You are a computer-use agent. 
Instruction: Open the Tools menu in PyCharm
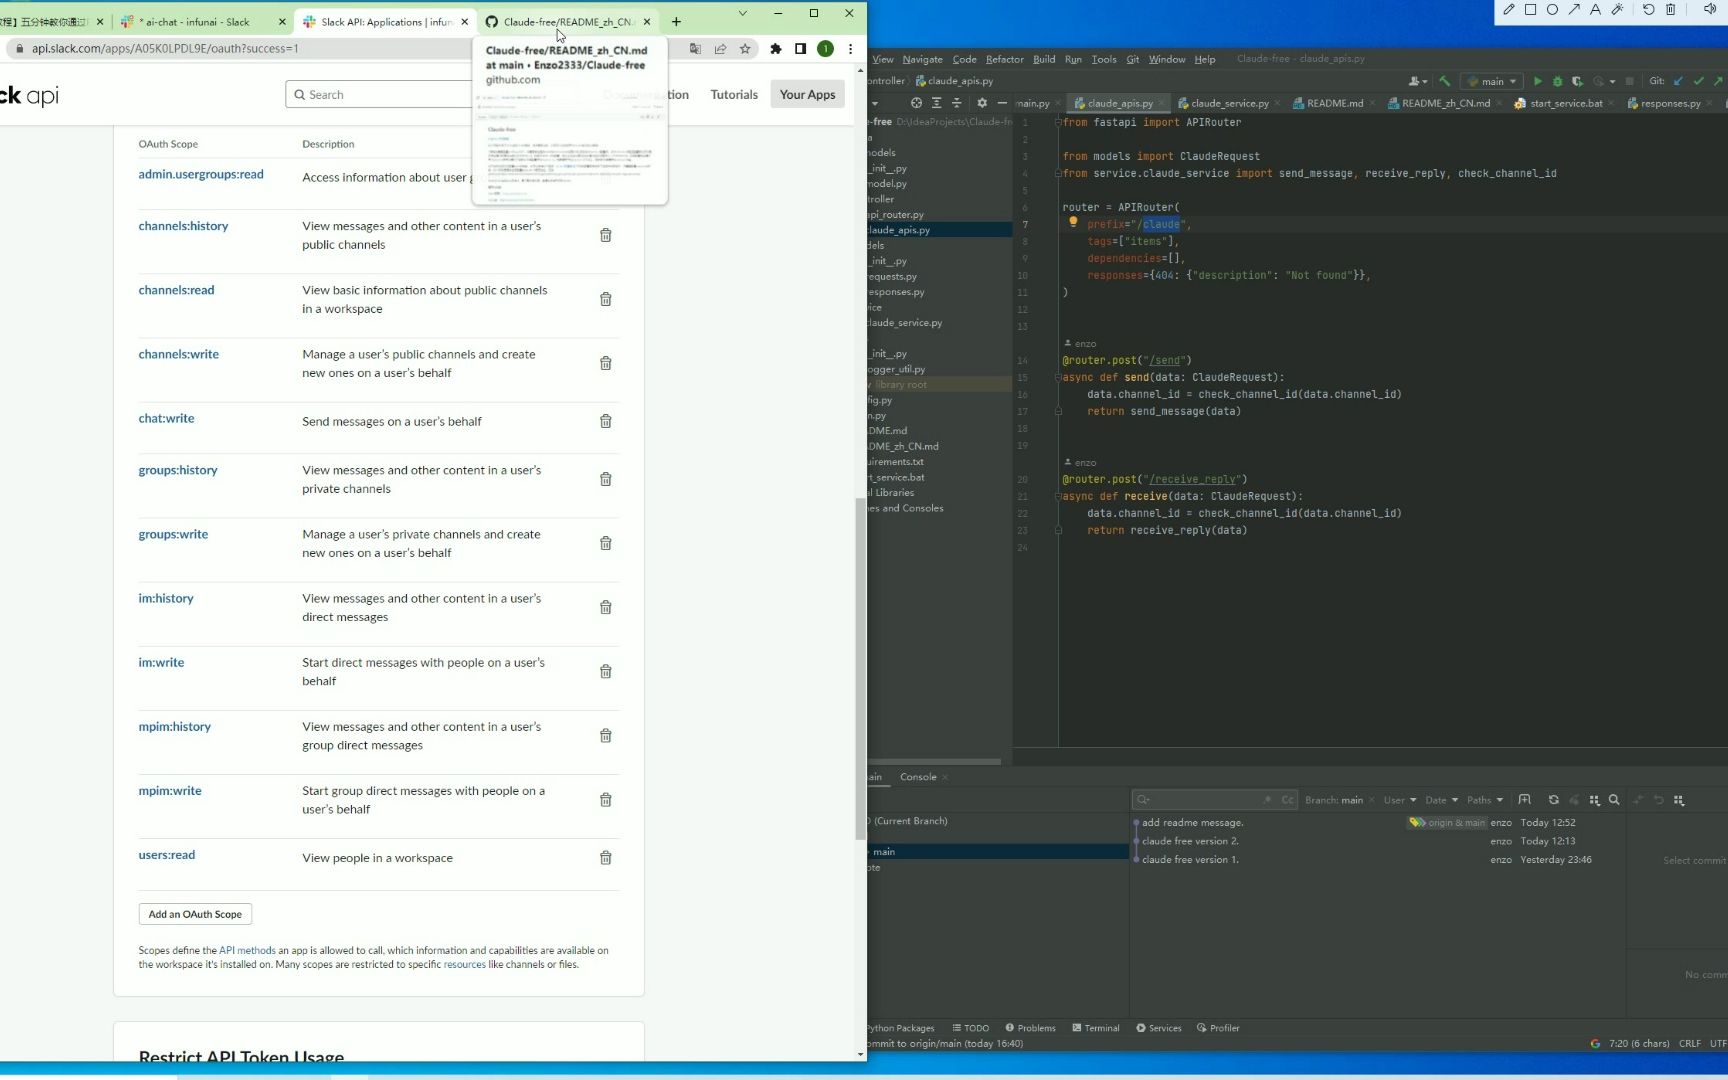(1104, 59)
